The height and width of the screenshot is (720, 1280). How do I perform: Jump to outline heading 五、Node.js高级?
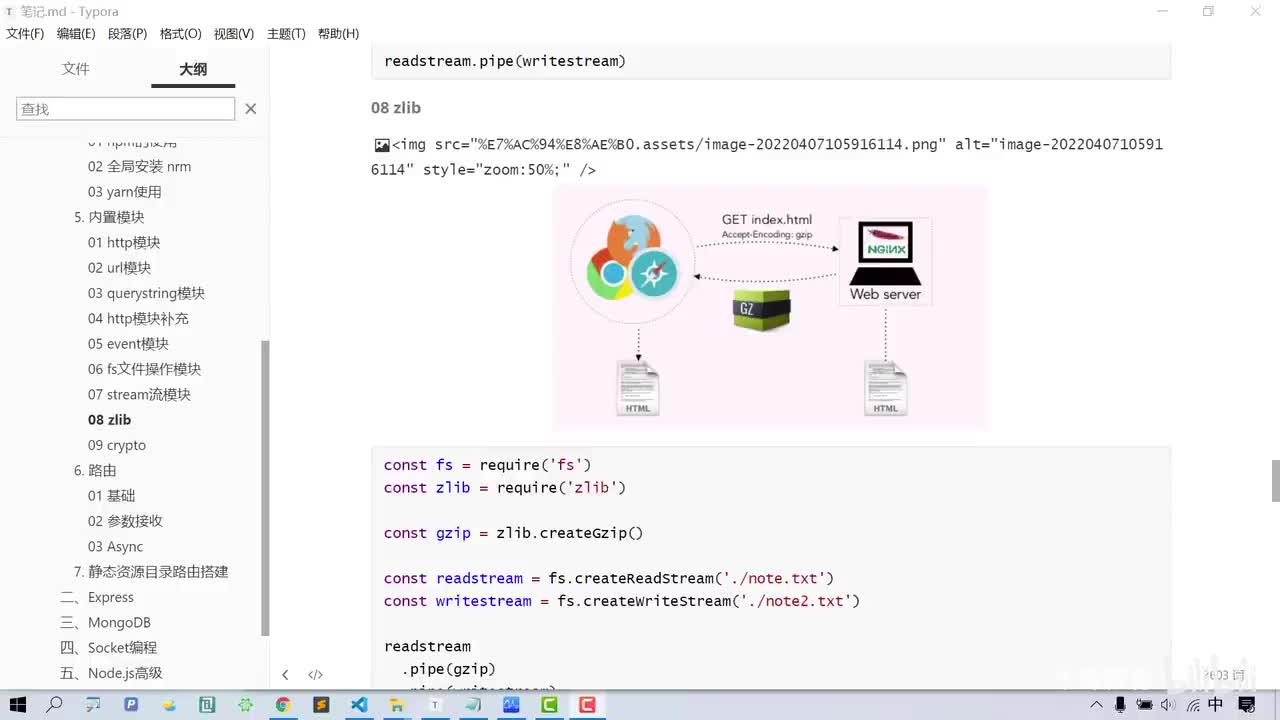click(111, 673)
